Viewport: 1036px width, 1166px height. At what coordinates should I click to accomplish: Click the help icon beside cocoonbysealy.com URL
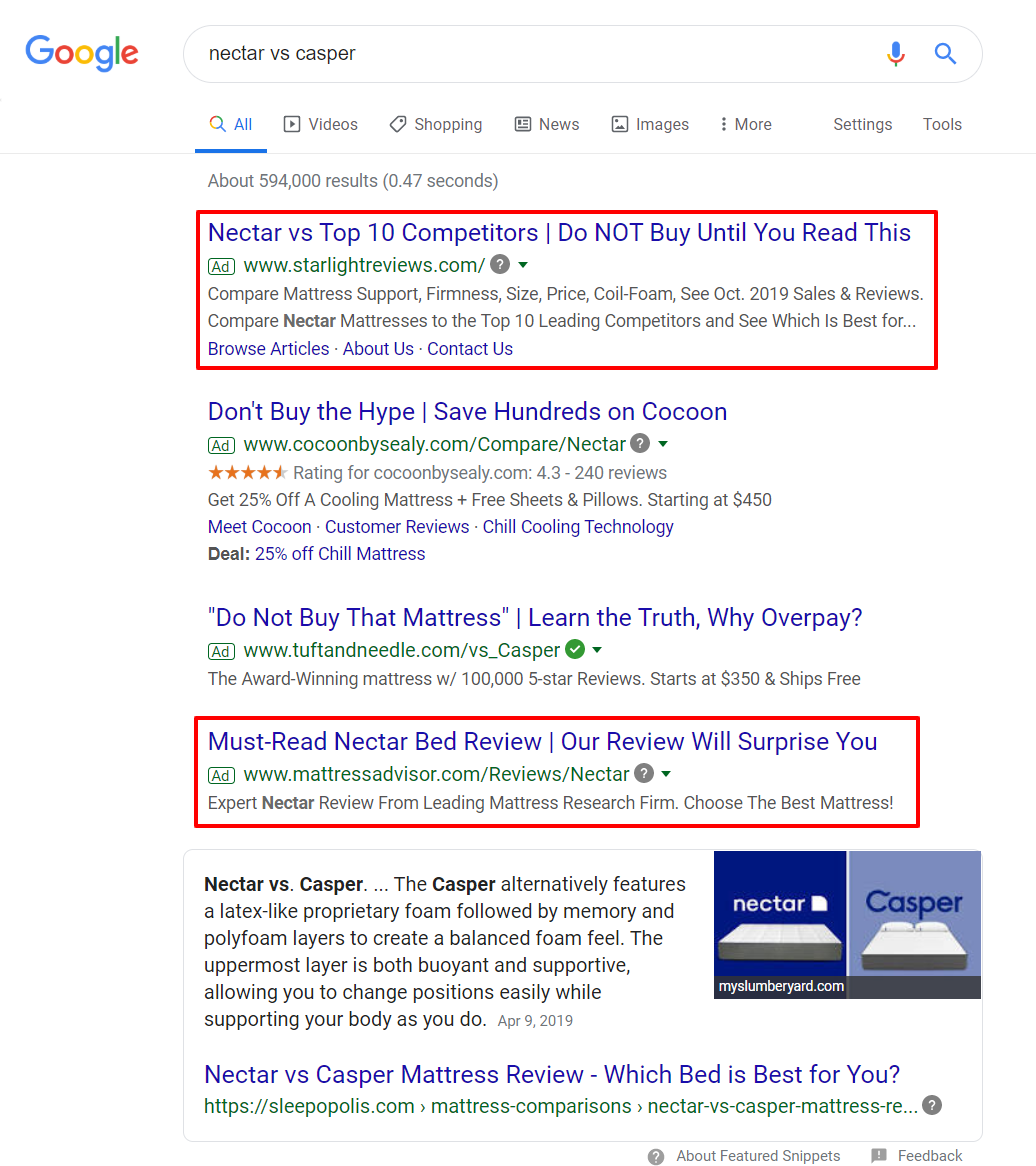point(640,444)
